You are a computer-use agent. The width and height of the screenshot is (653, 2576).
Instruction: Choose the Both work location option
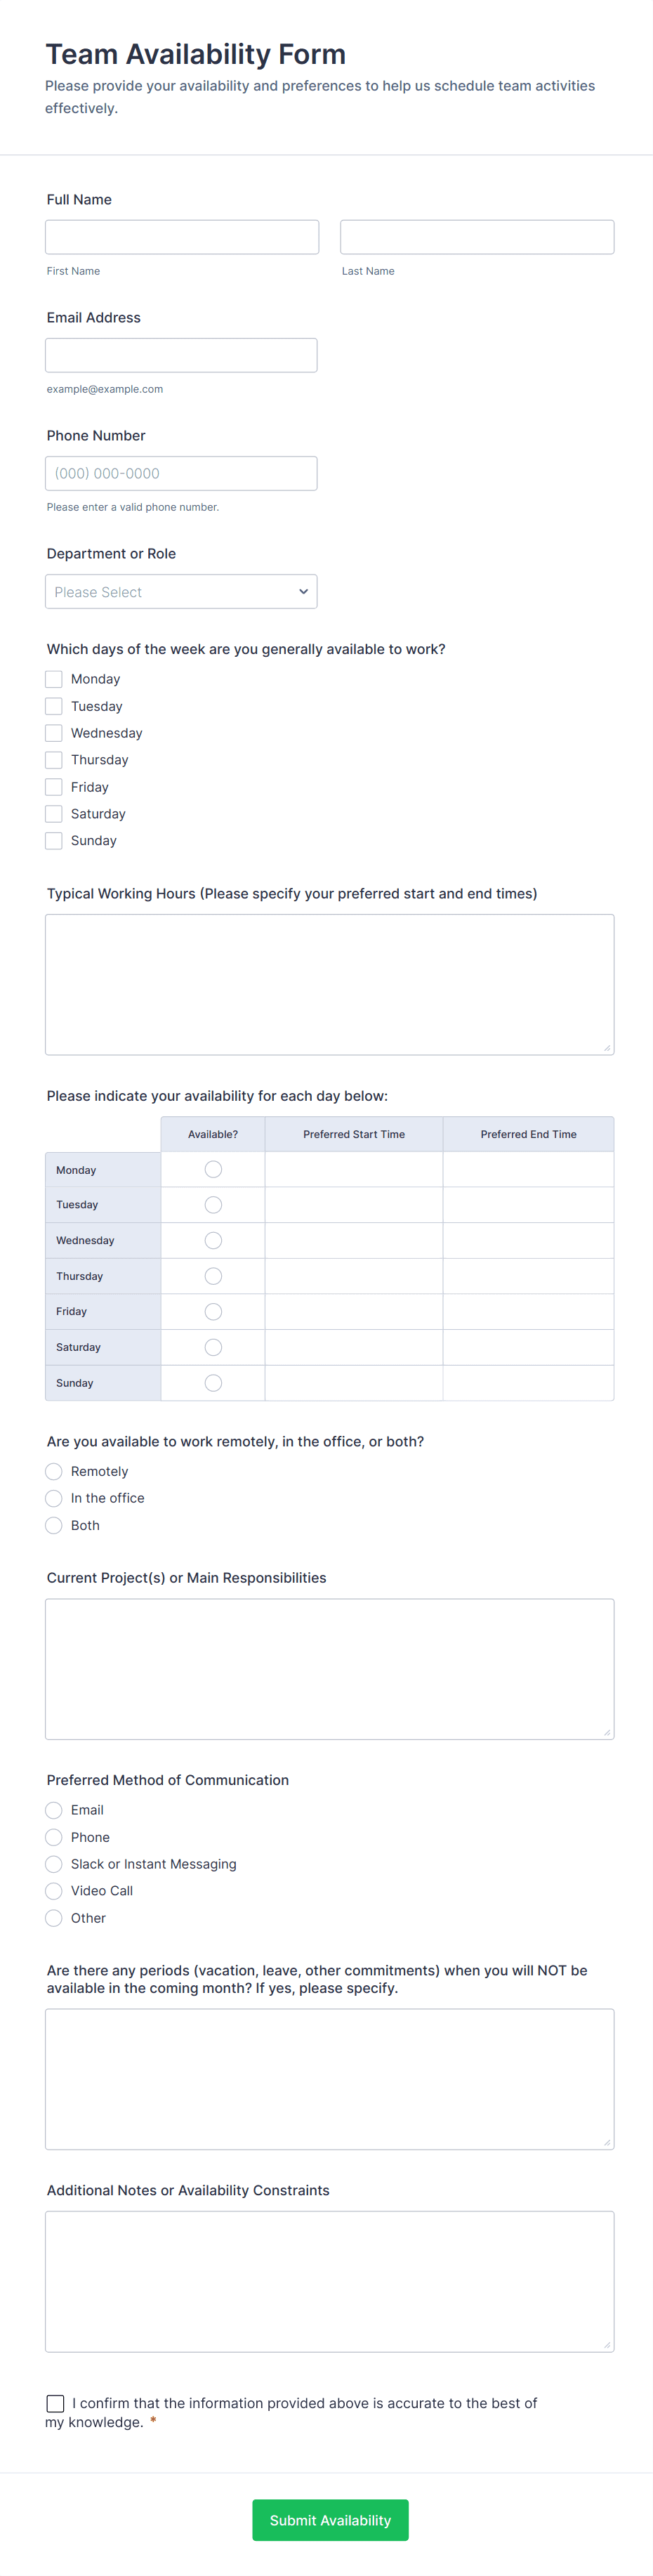click(54, 1525)
